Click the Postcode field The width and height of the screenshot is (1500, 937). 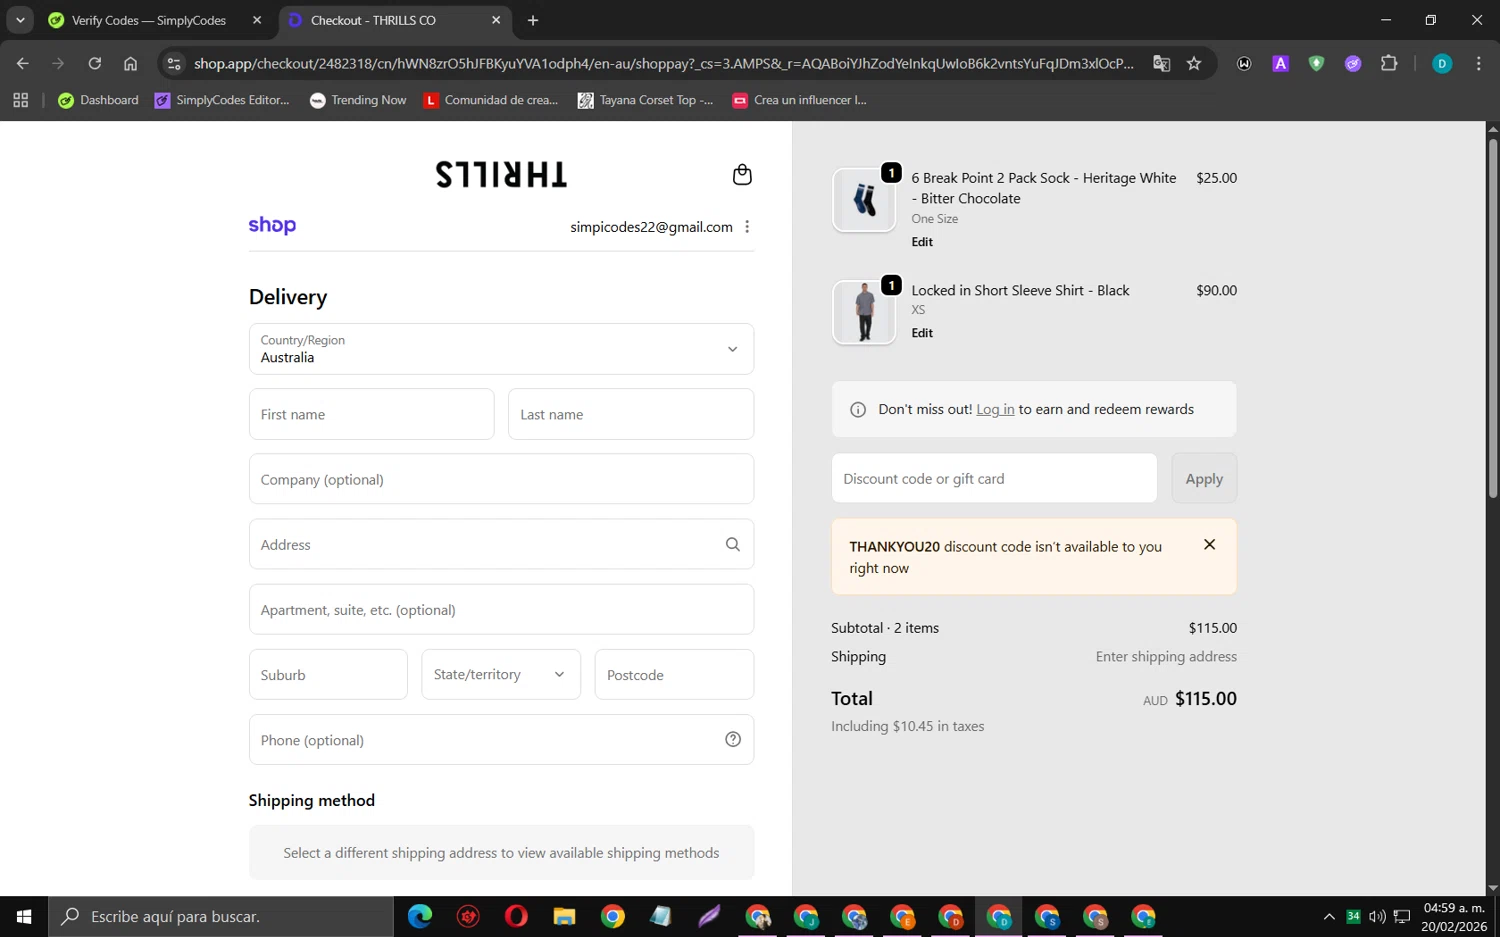tap(674, 674)
